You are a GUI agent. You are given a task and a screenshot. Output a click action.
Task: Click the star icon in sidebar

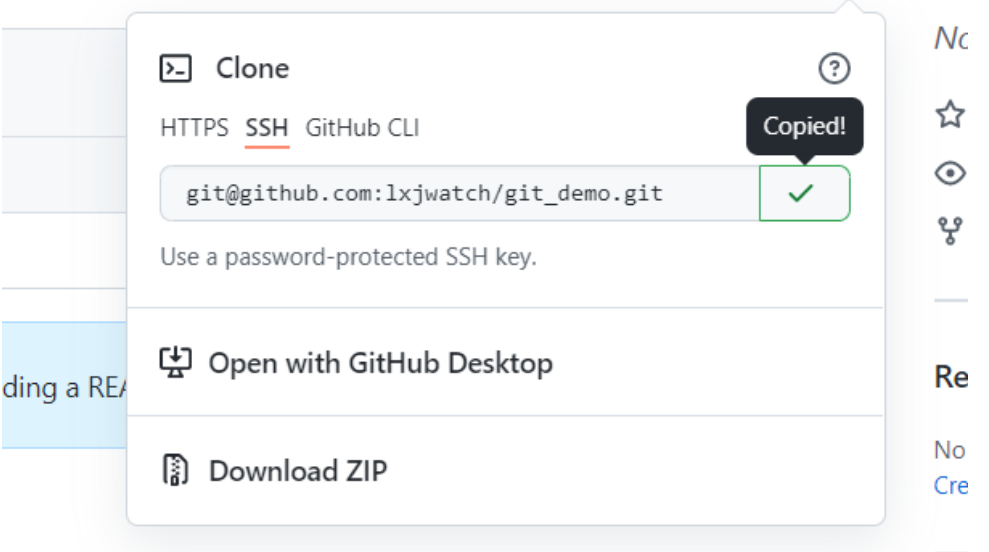950,115
